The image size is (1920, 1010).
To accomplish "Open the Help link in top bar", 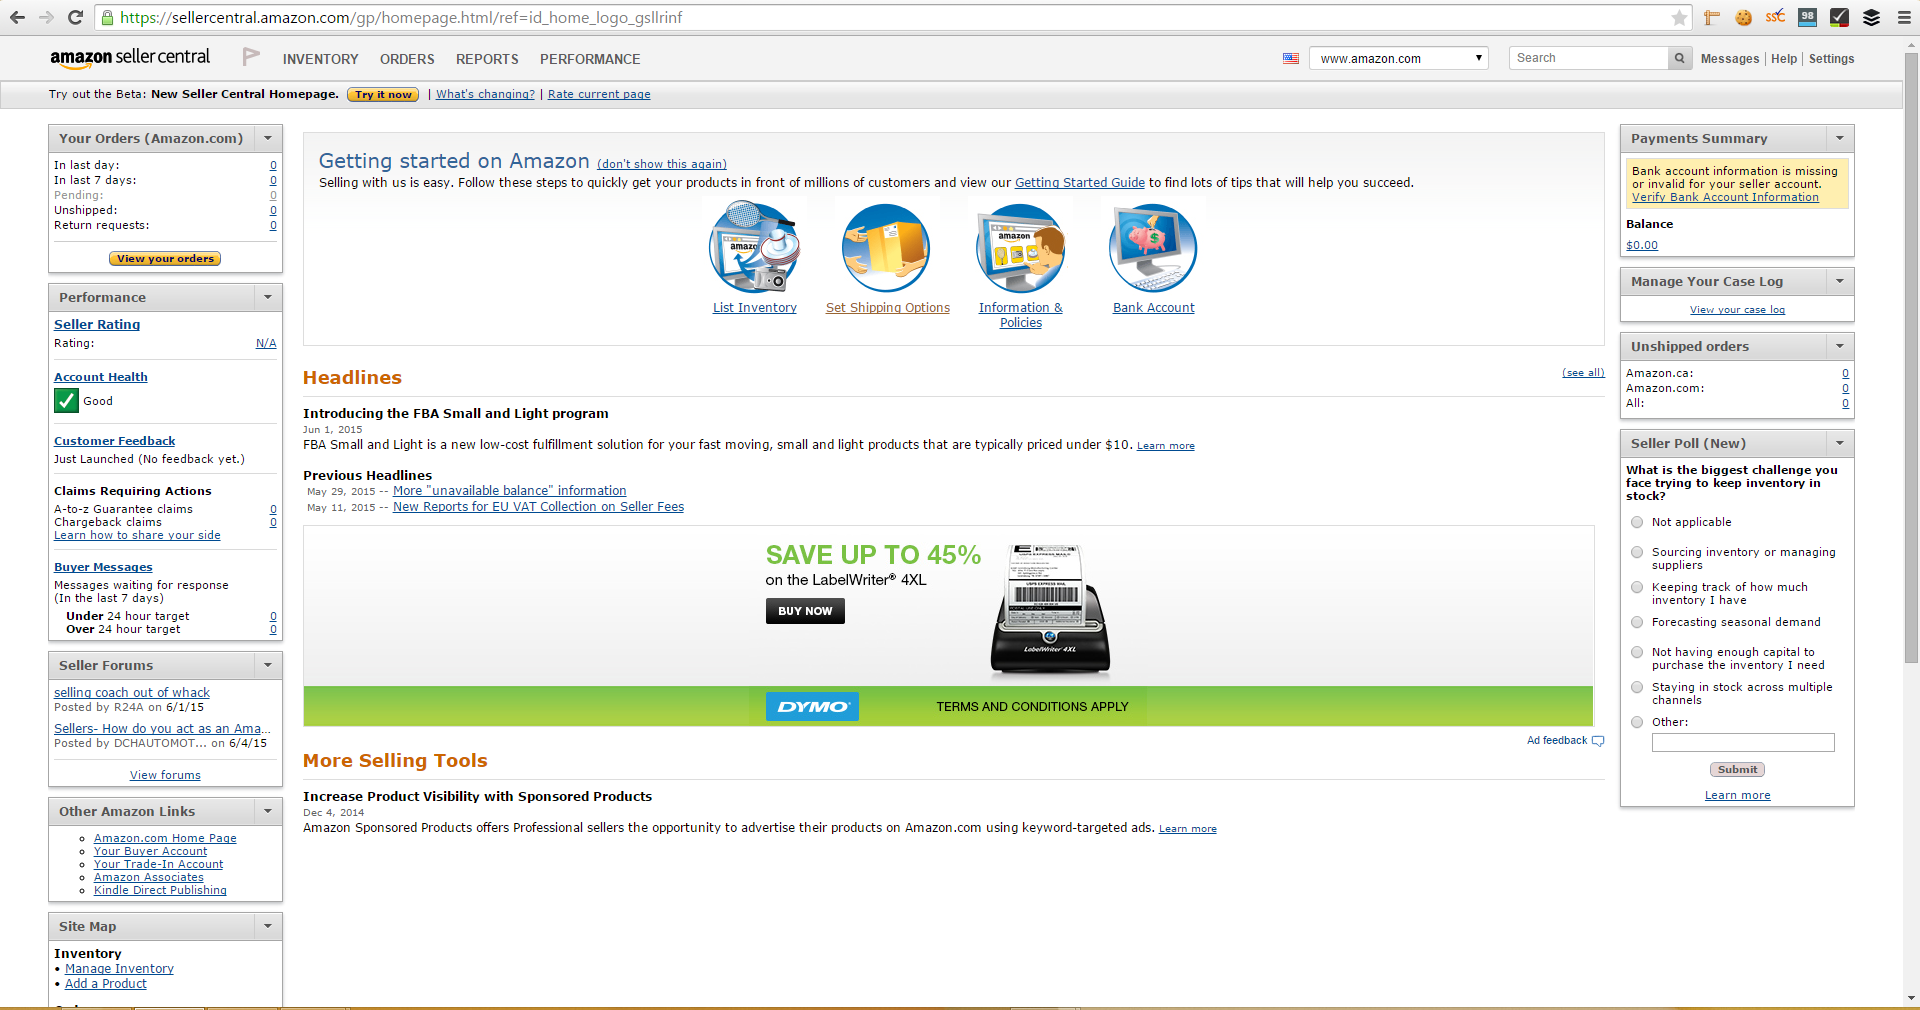I will click(x=1783, y=59).
